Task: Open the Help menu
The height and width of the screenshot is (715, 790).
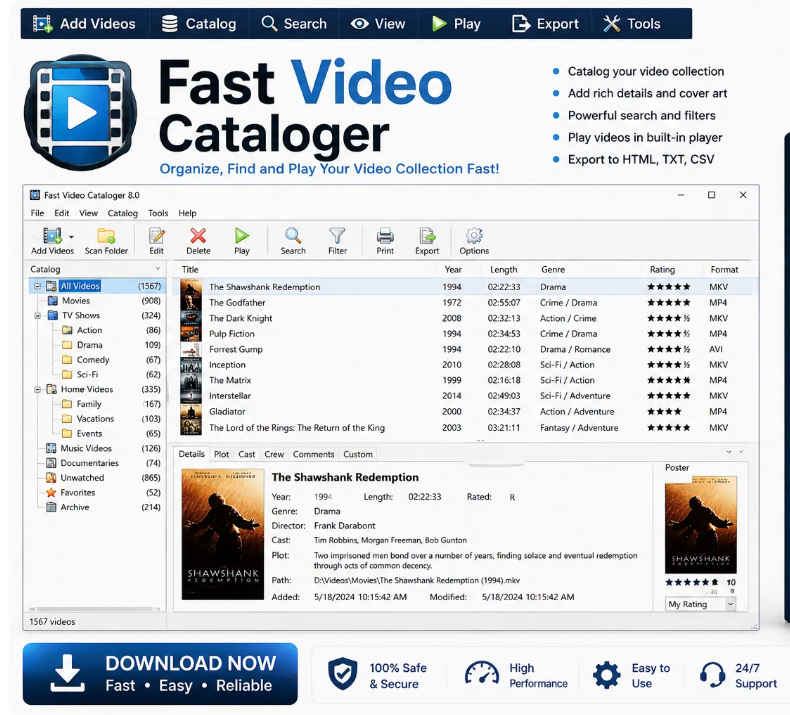Action: 187,213
